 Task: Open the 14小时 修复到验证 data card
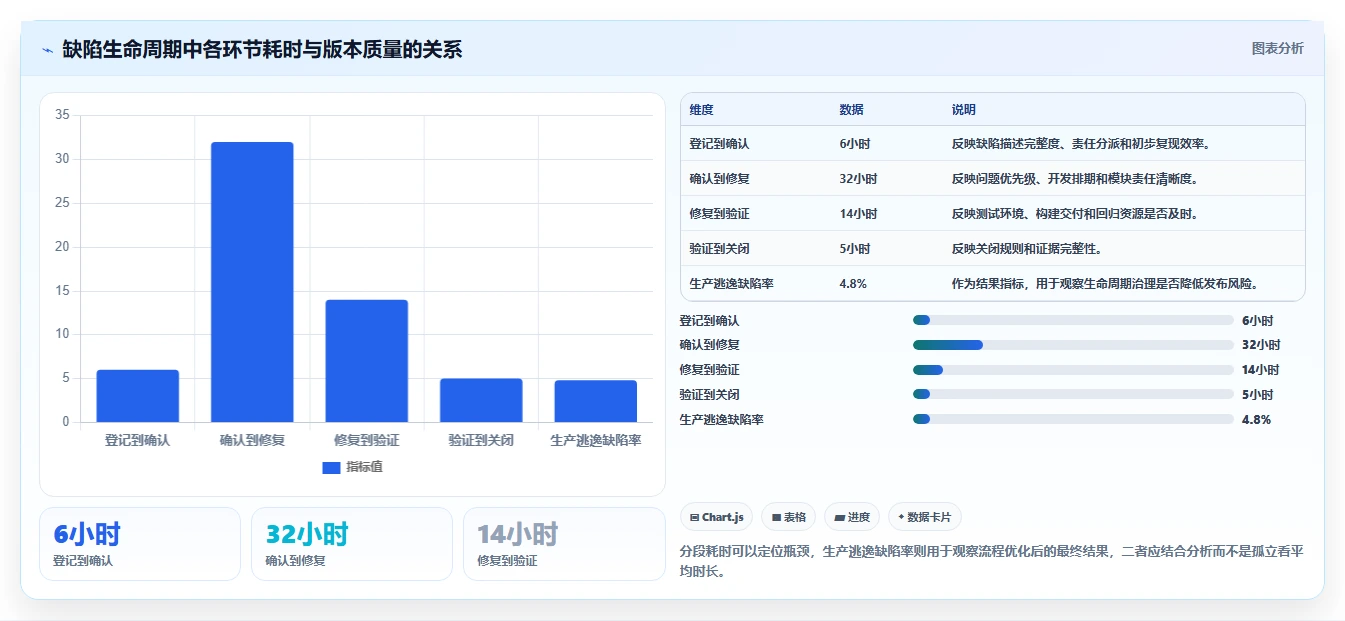[x=564, y=544]
